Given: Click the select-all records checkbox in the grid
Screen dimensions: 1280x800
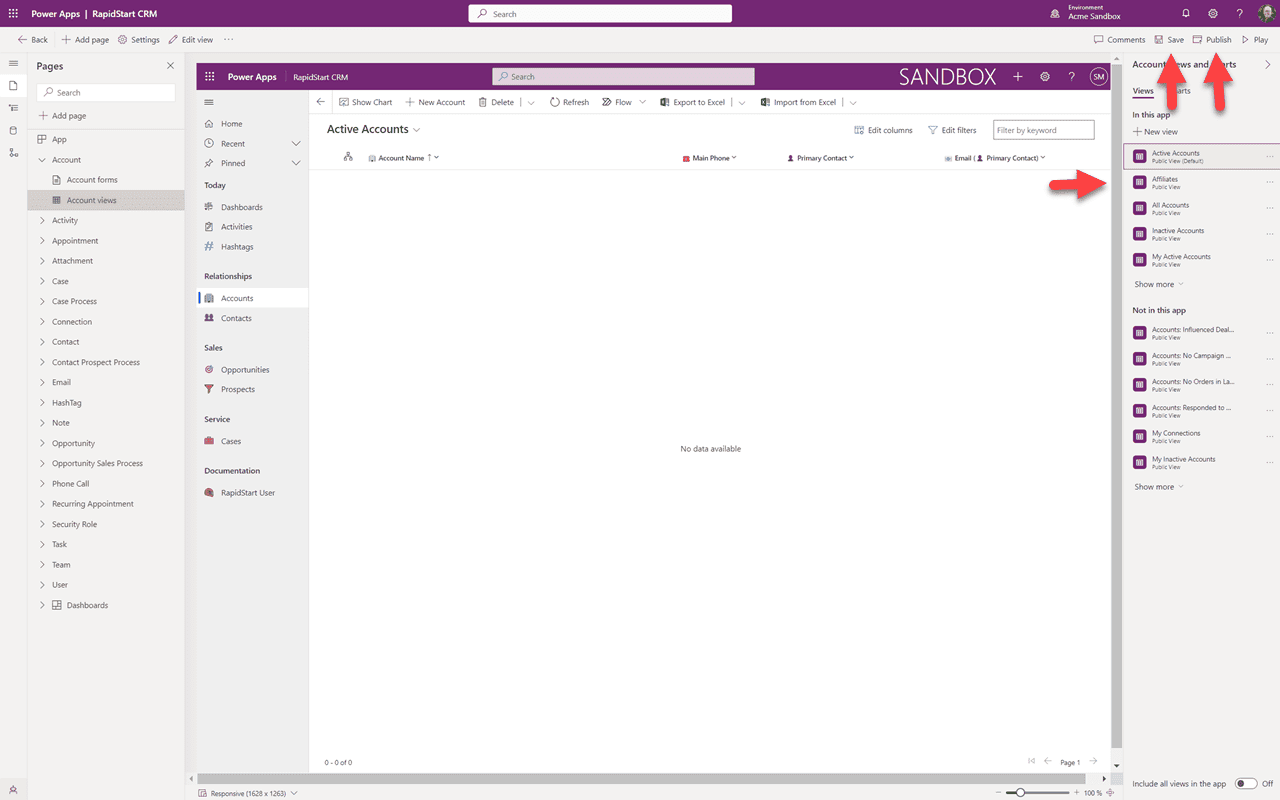Looking at the screenshot, I should coord(348,157).
